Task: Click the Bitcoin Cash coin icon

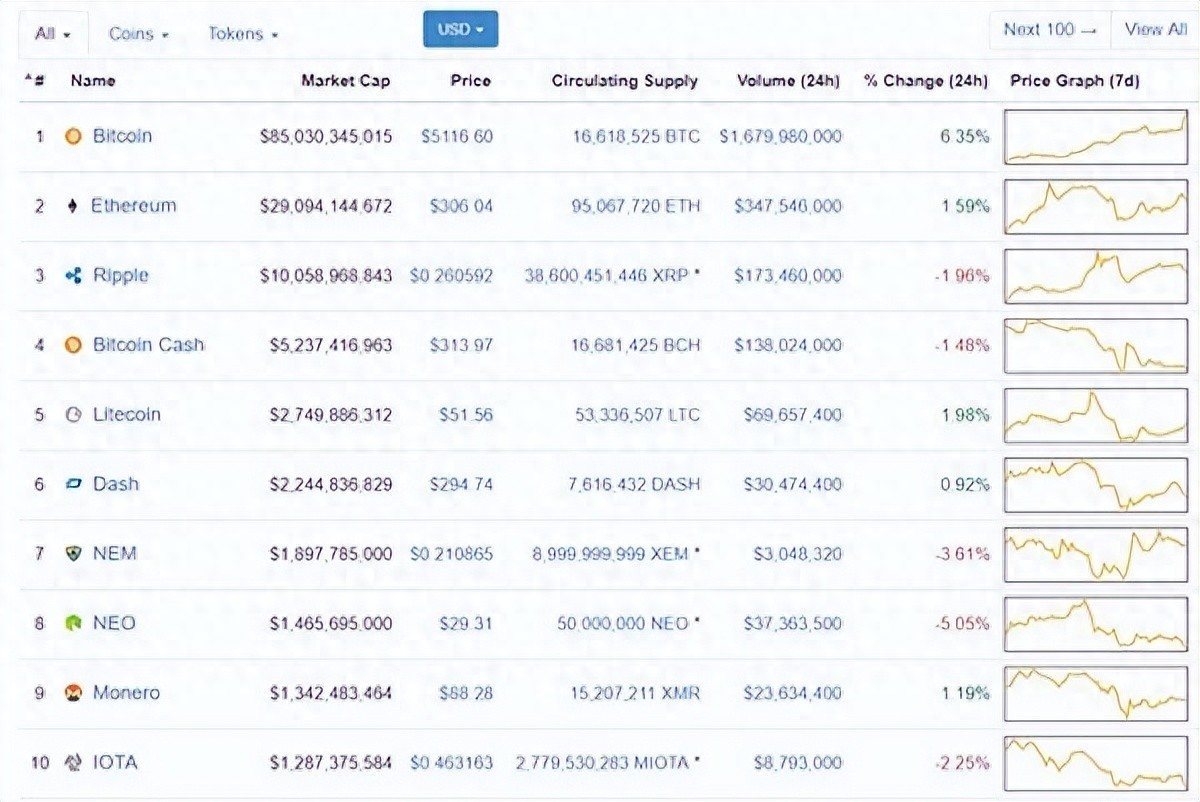Action: point(73,345)
